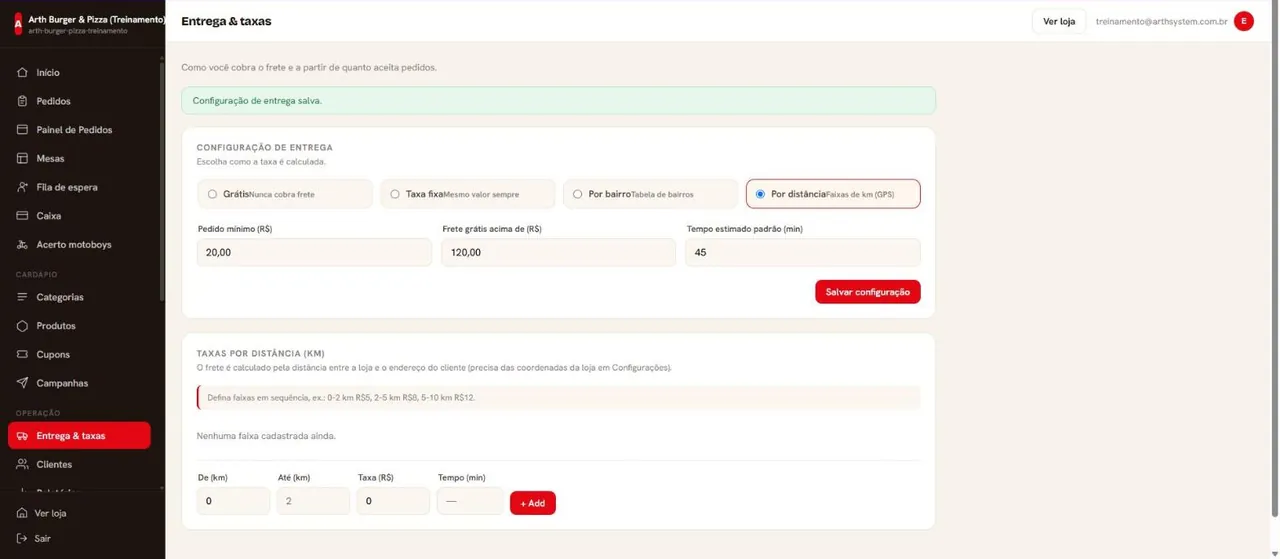
Task: Navigate to Mesas
Action: coord(79,158)
